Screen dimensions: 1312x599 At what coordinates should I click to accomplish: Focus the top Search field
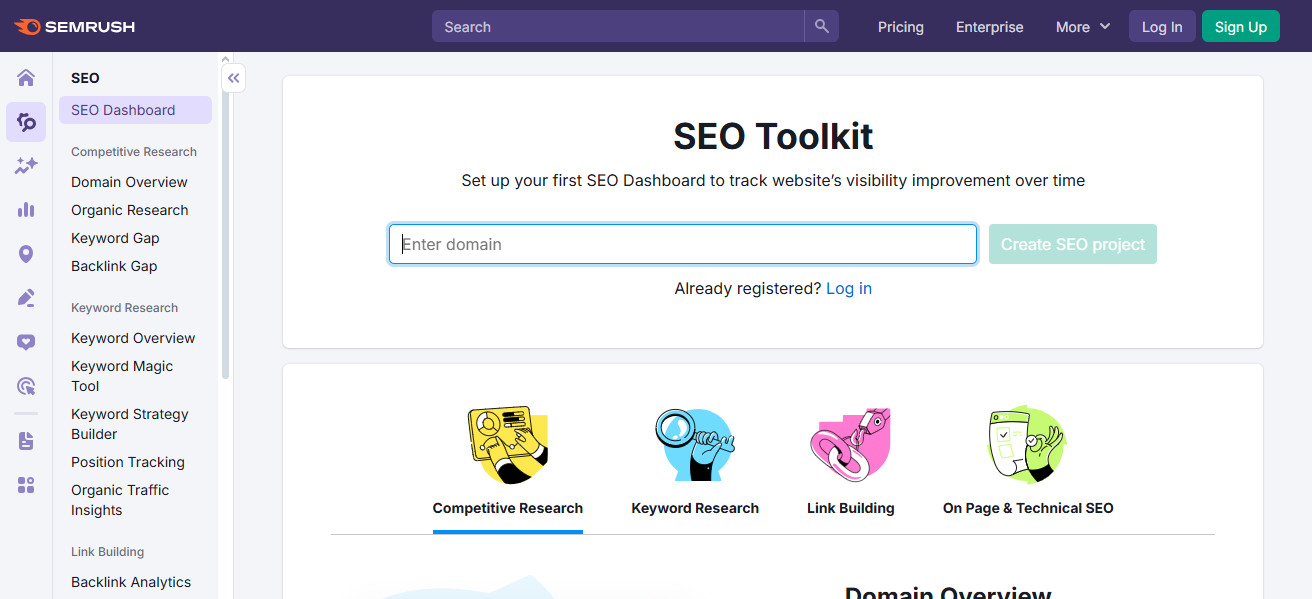pyautogui.click(x=618, y=27)
